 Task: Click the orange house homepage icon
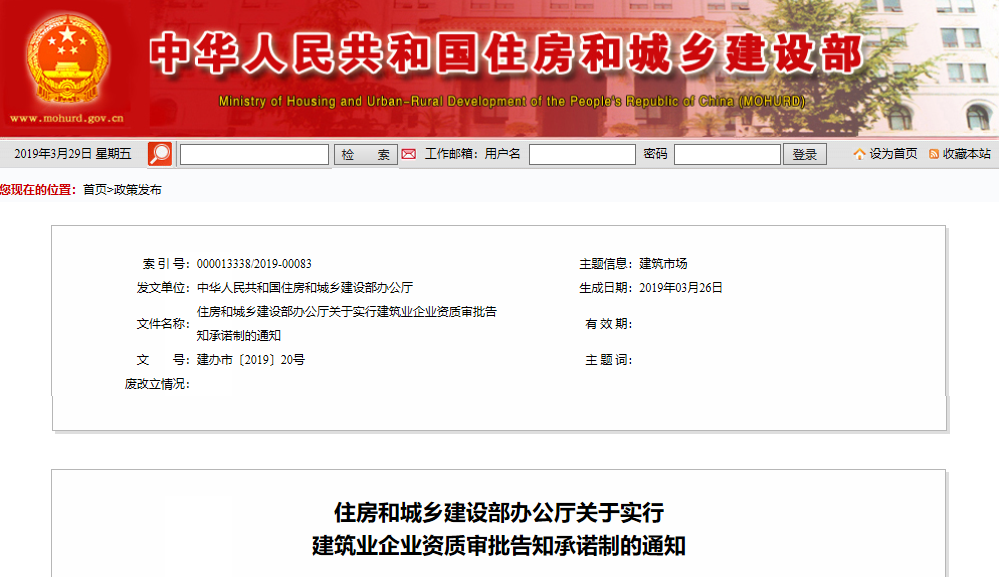[859, 154]
